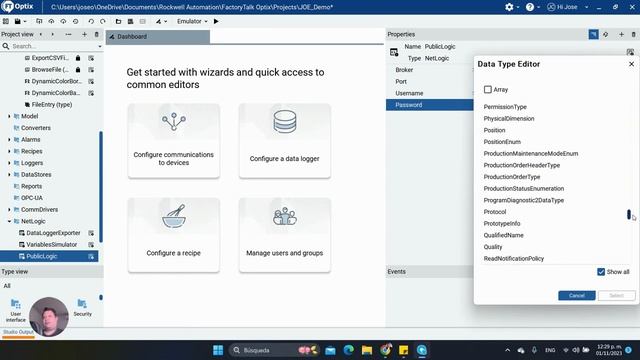This screenshot has height=360, width=640.
Task: Select the Port property row
Action: 429,82
